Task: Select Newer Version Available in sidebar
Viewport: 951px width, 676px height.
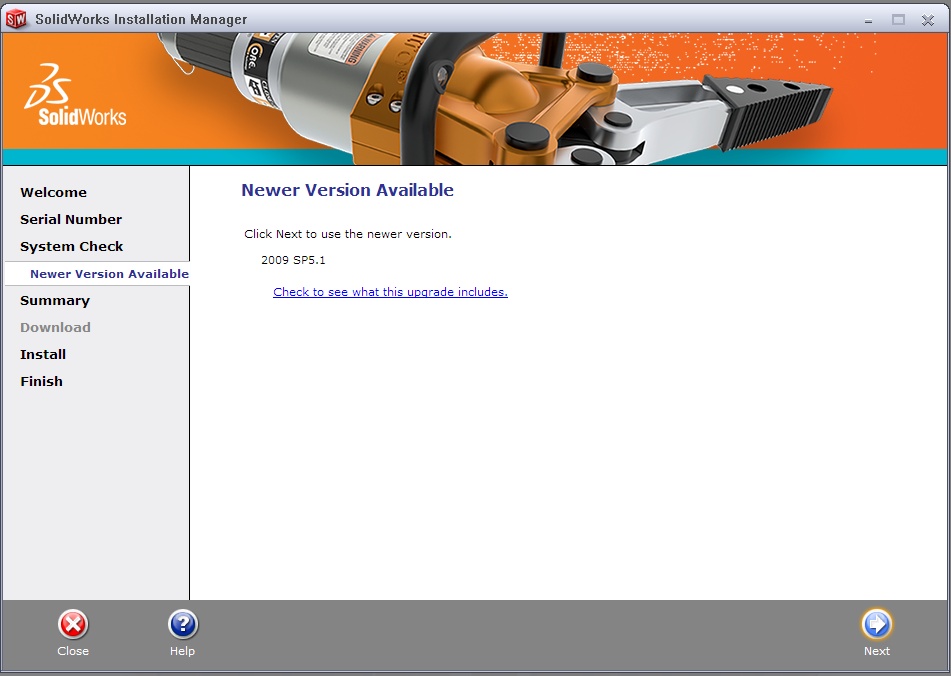Action: coord(109,273)
